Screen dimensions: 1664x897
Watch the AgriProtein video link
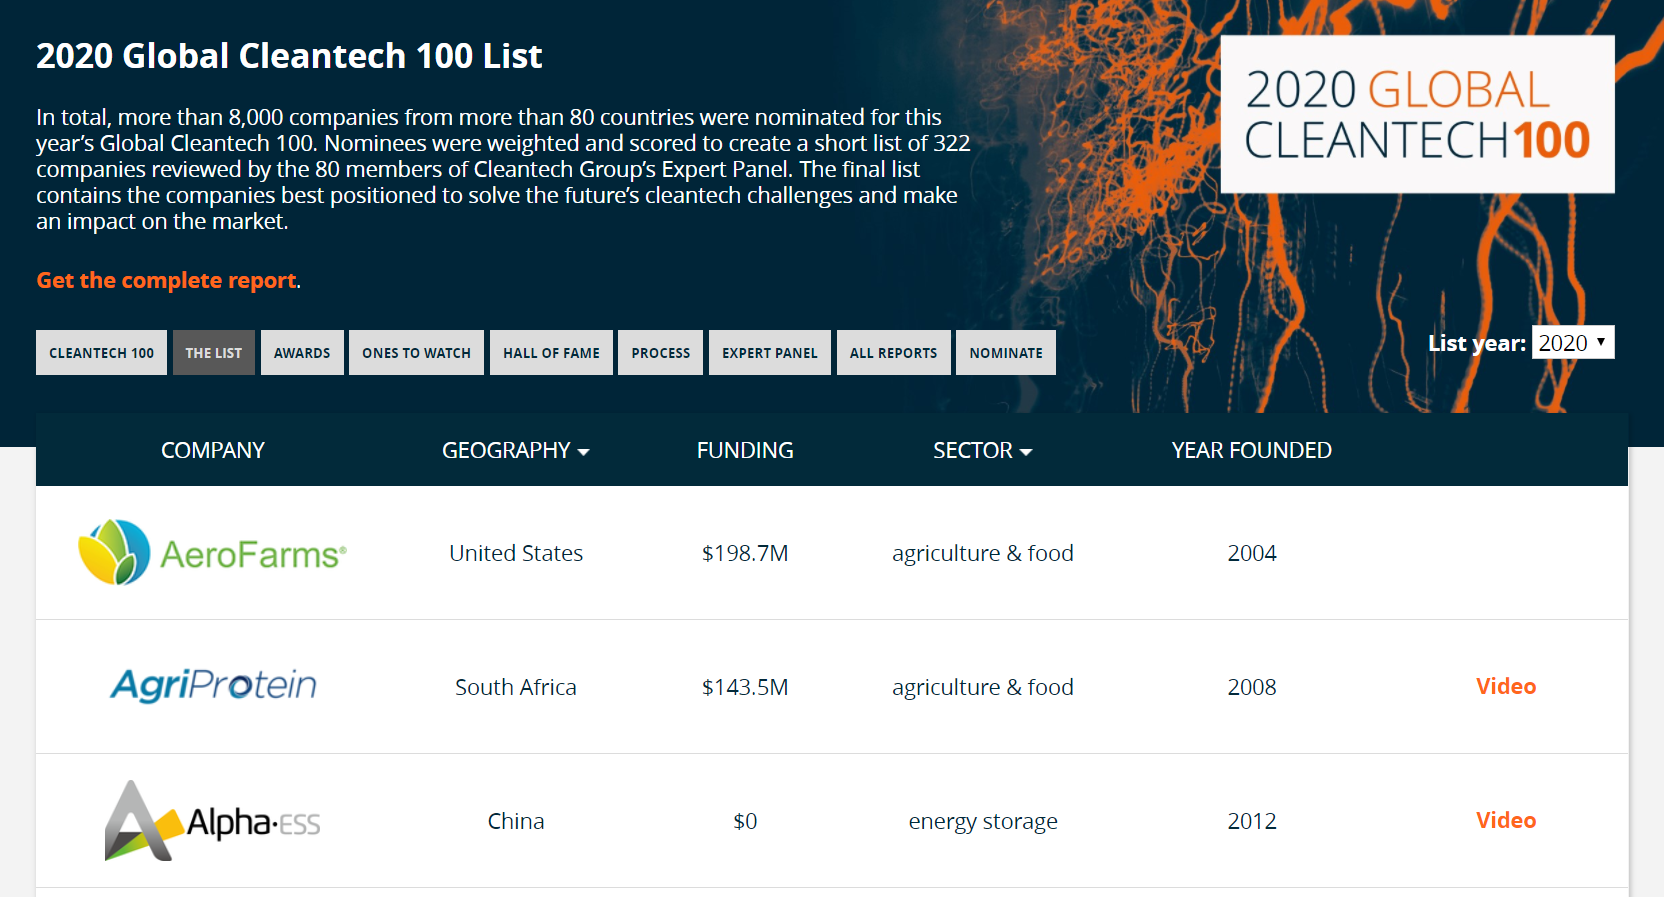(x=1505, y=686)
